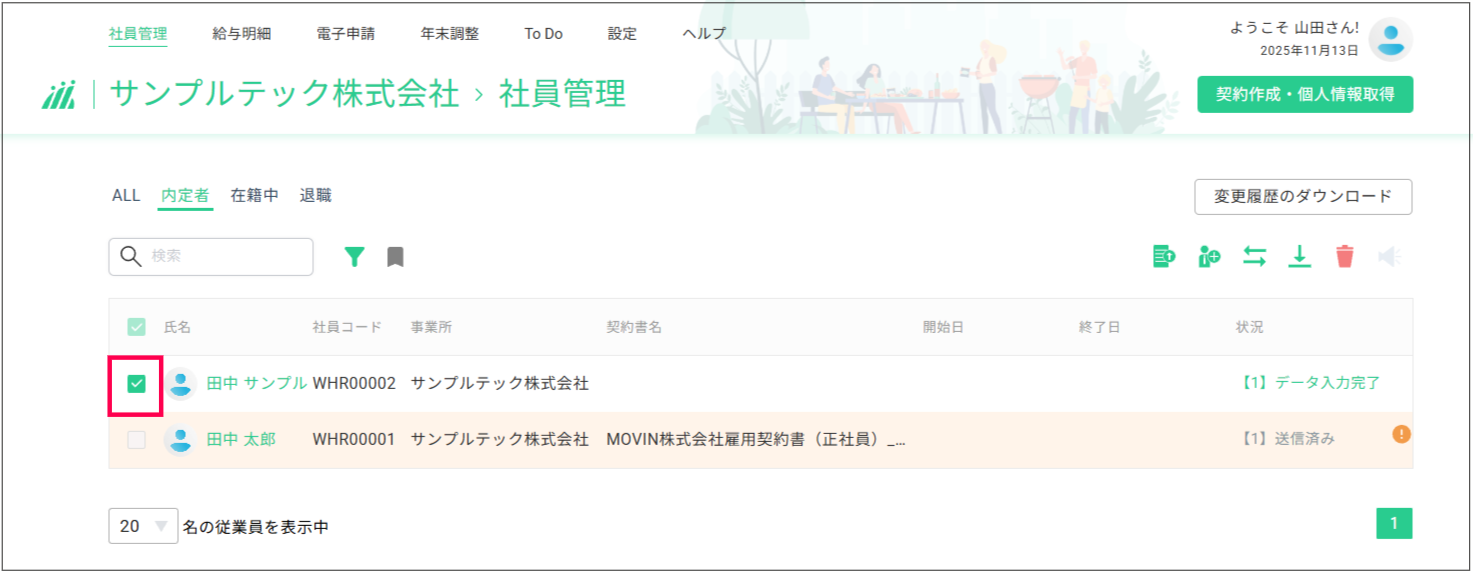Open 田中 太郎 employee link

click(x=241, y=440)
